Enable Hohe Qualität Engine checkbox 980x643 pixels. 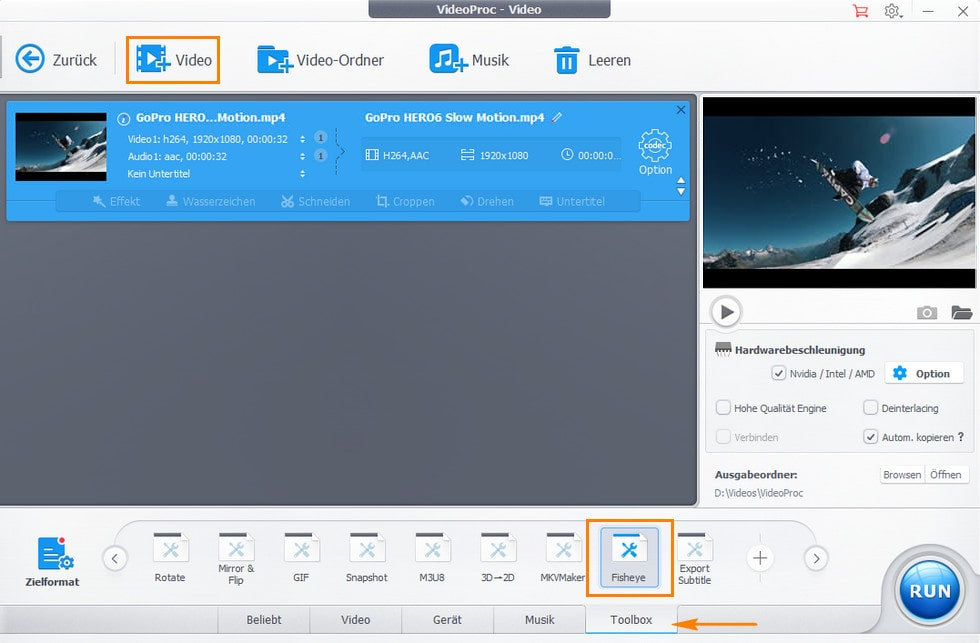(x=723, y=407)
